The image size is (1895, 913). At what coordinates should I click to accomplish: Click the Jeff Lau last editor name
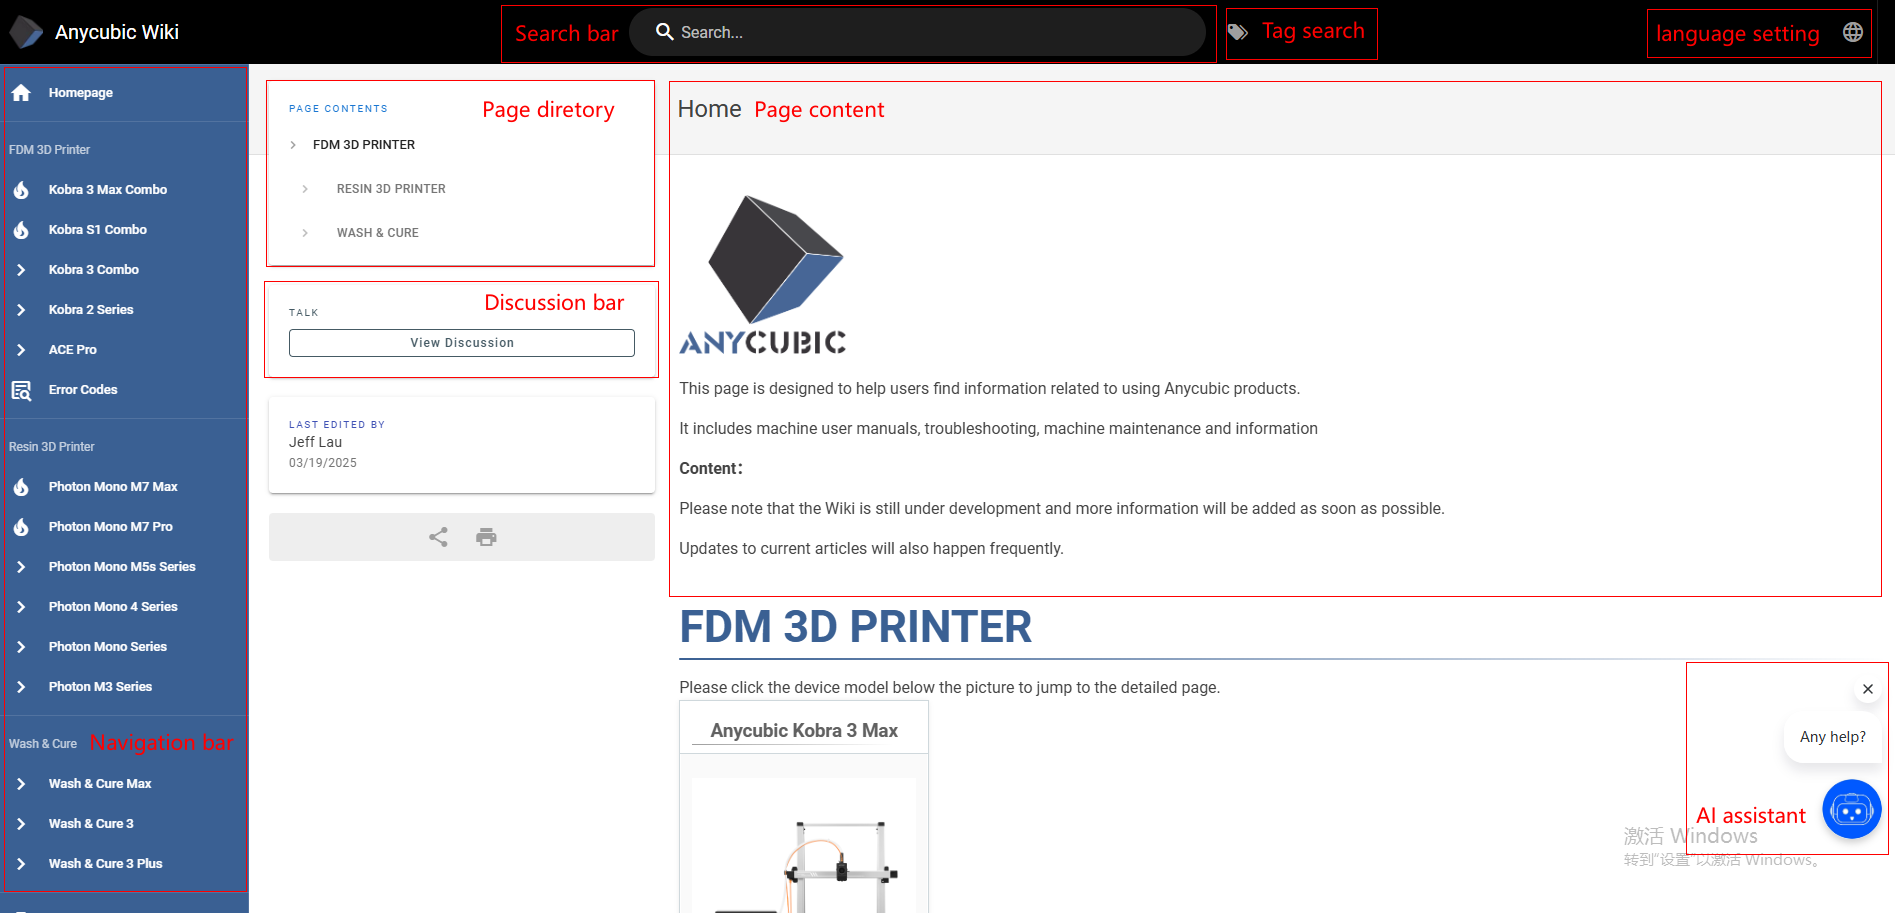point(316,442)
